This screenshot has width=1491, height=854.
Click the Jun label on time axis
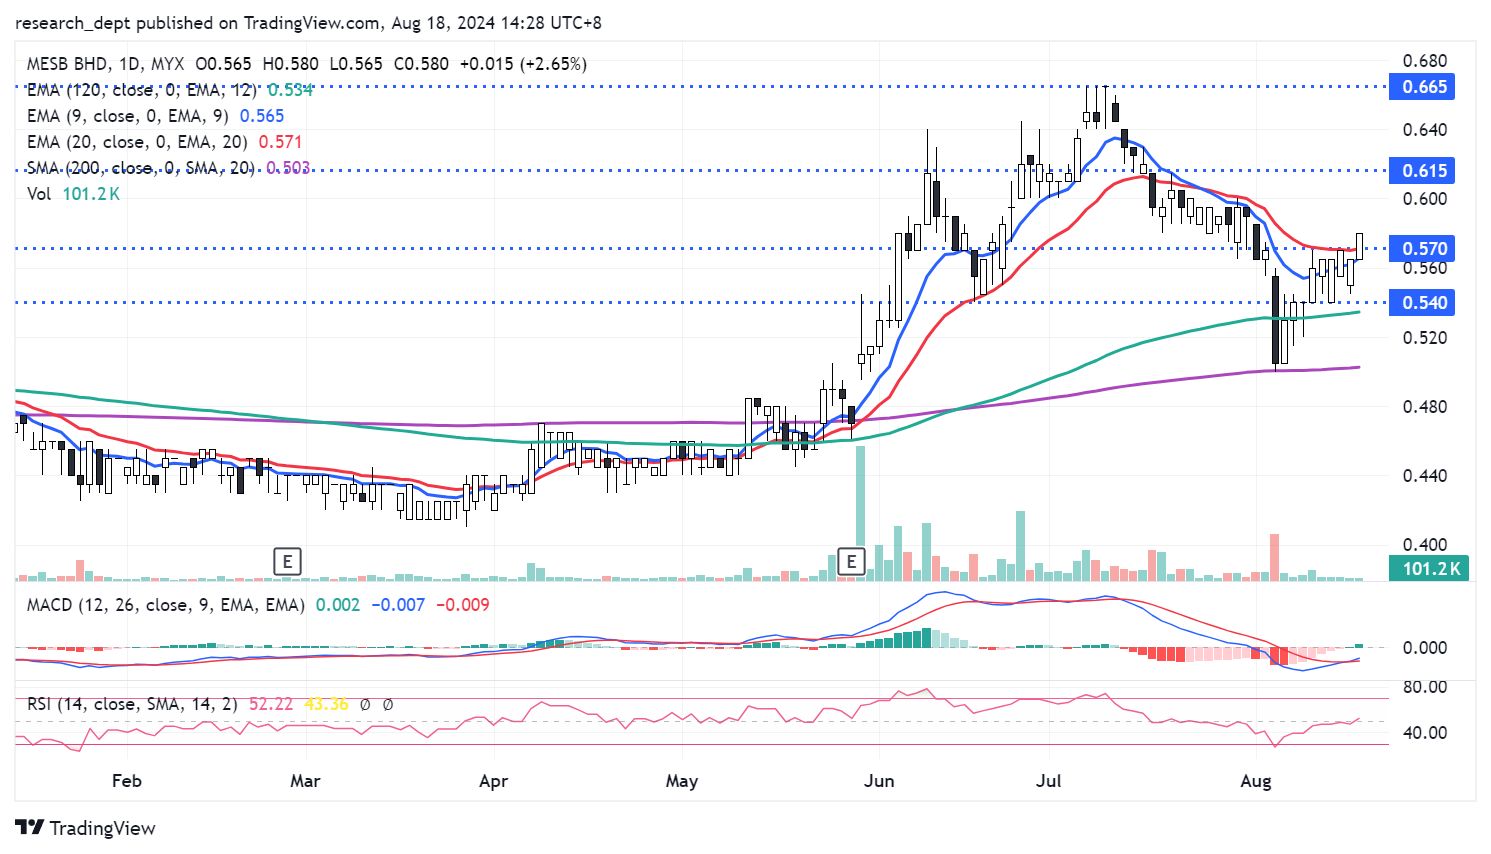point(879,781)
